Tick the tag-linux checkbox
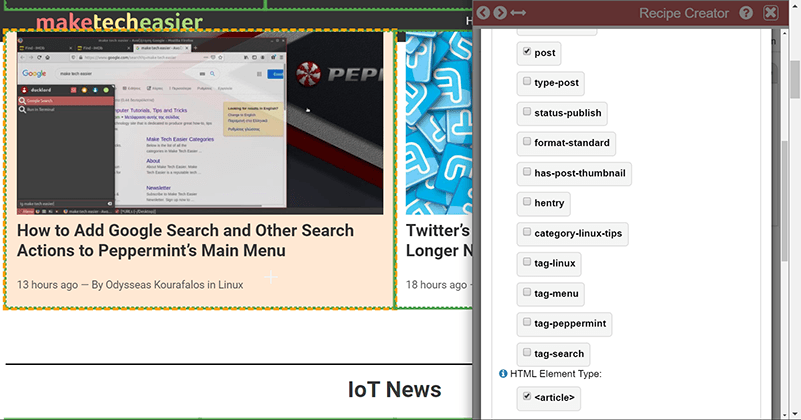 coord(527,262)
